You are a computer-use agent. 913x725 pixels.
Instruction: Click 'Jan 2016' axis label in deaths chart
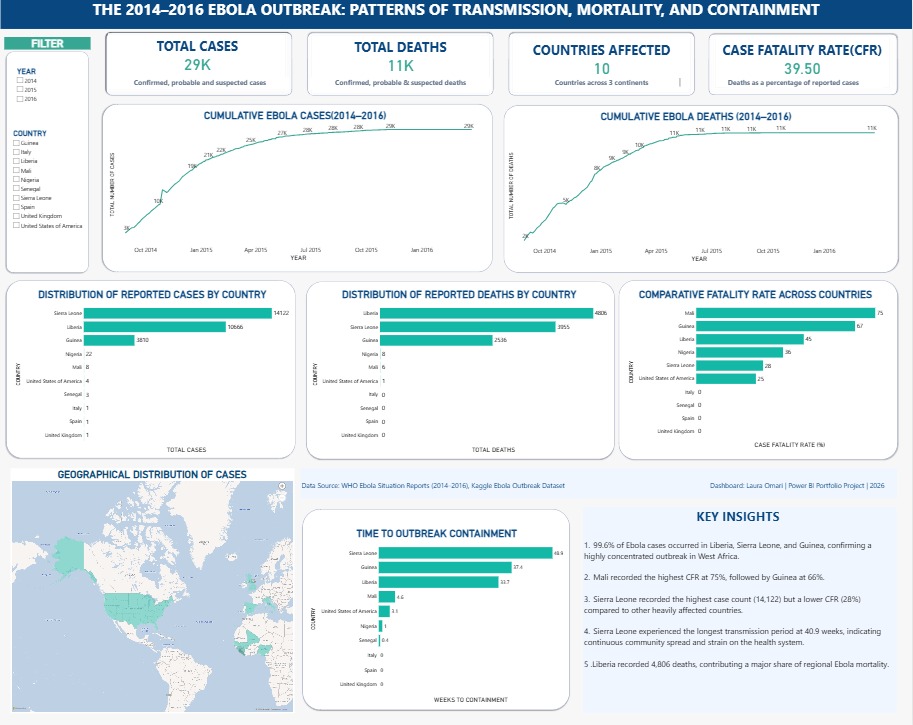coord(824,251)
